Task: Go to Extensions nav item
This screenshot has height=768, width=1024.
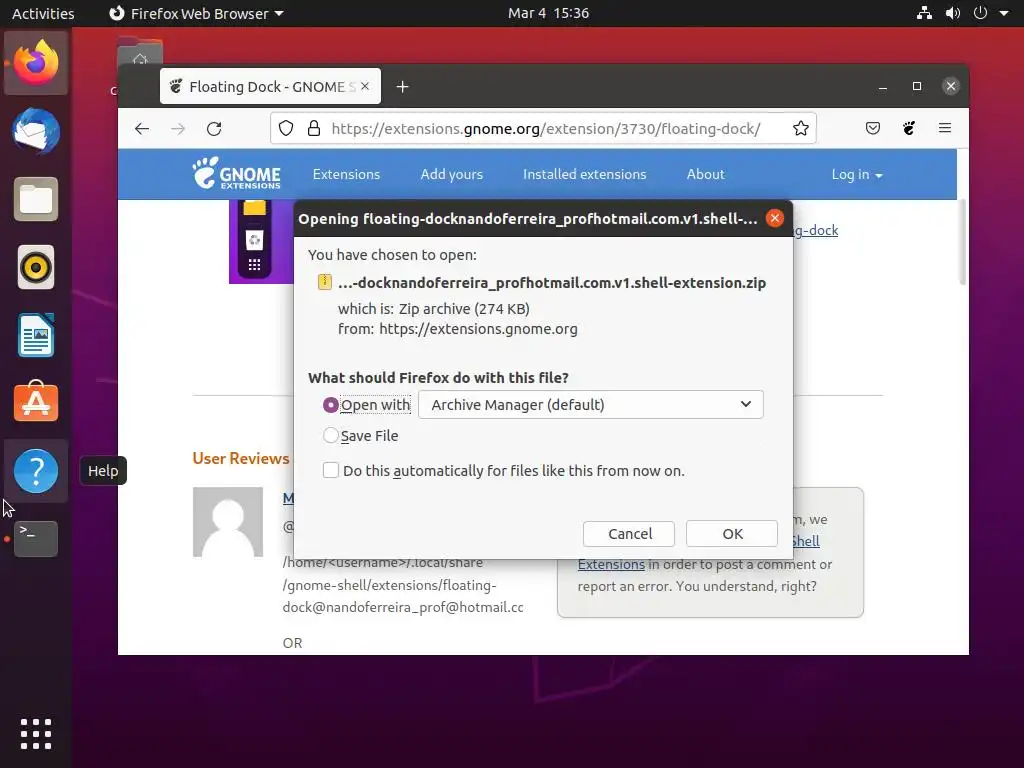Action: click(346, 174)
